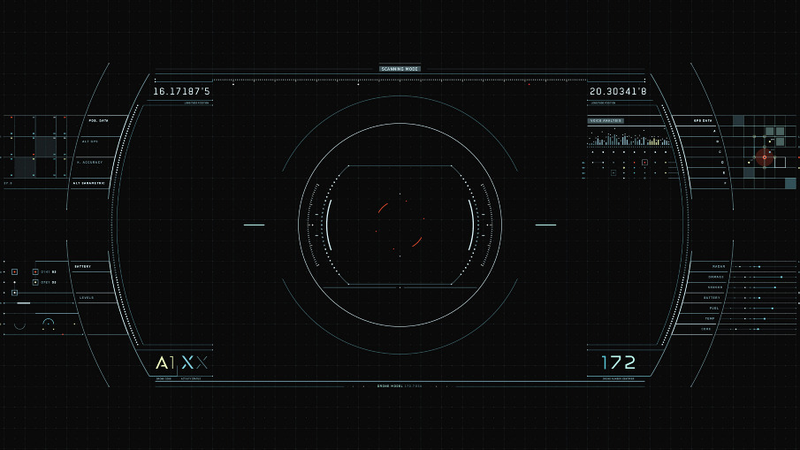
Task: Select the 16.17187'5 coordinate readout
Action: 182,91
